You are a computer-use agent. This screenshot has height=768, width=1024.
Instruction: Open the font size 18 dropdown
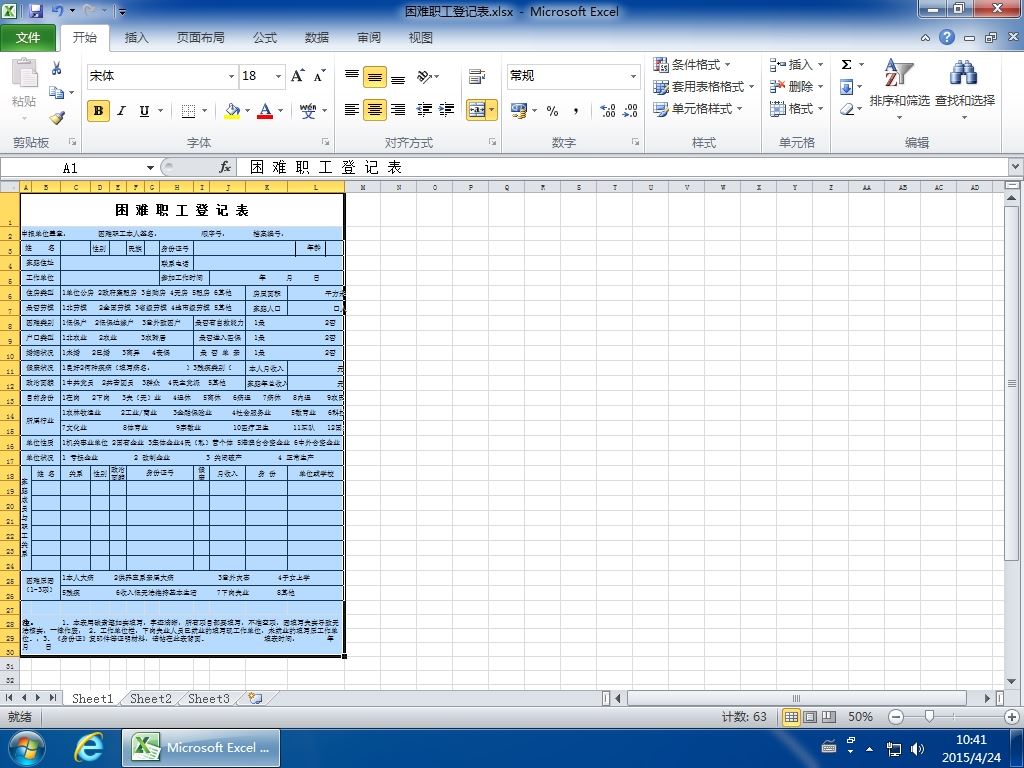tap(278, 76)
